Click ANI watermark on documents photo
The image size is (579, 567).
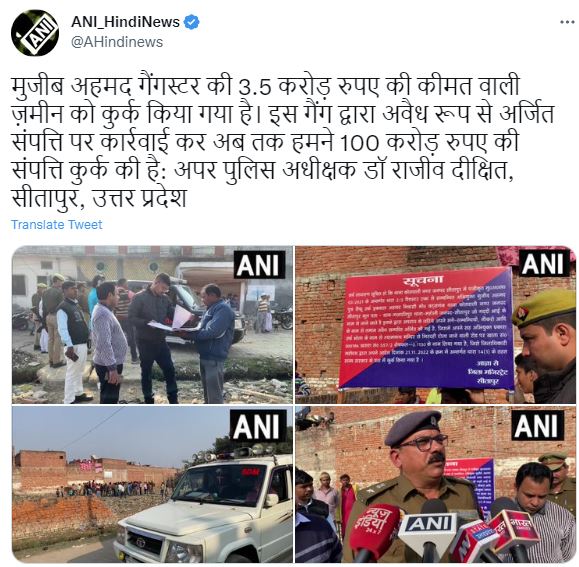[259, 265]
